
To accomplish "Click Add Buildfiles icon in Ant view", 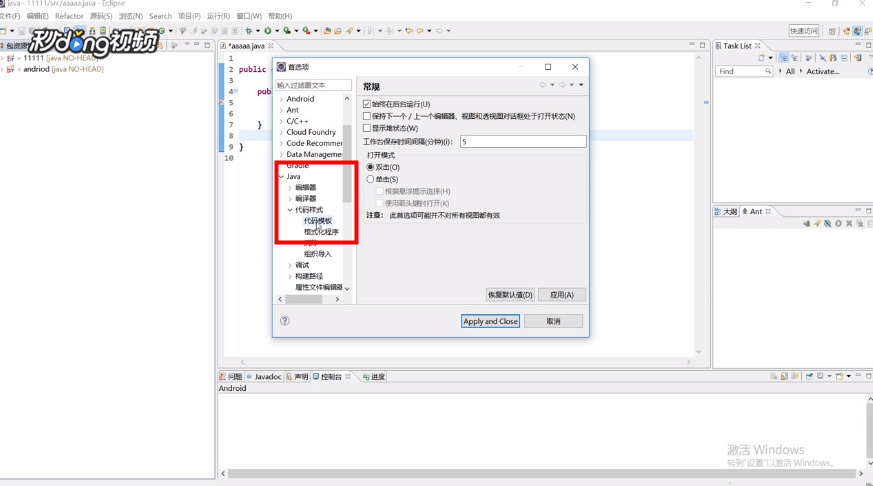I will (x=807, y=223).
